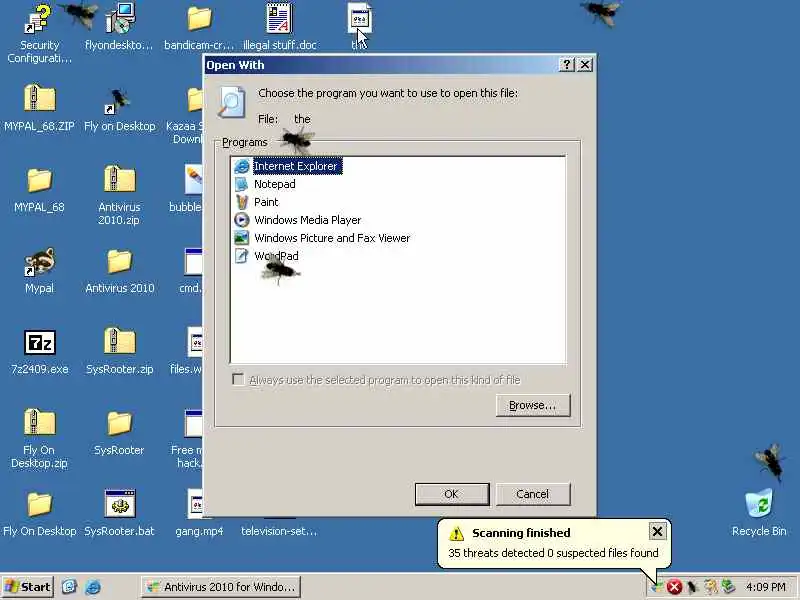The height and width of the screenshot is (600, 800).
Task: Choose Notepad from the Programs list
Action: (x=265, y=184)
